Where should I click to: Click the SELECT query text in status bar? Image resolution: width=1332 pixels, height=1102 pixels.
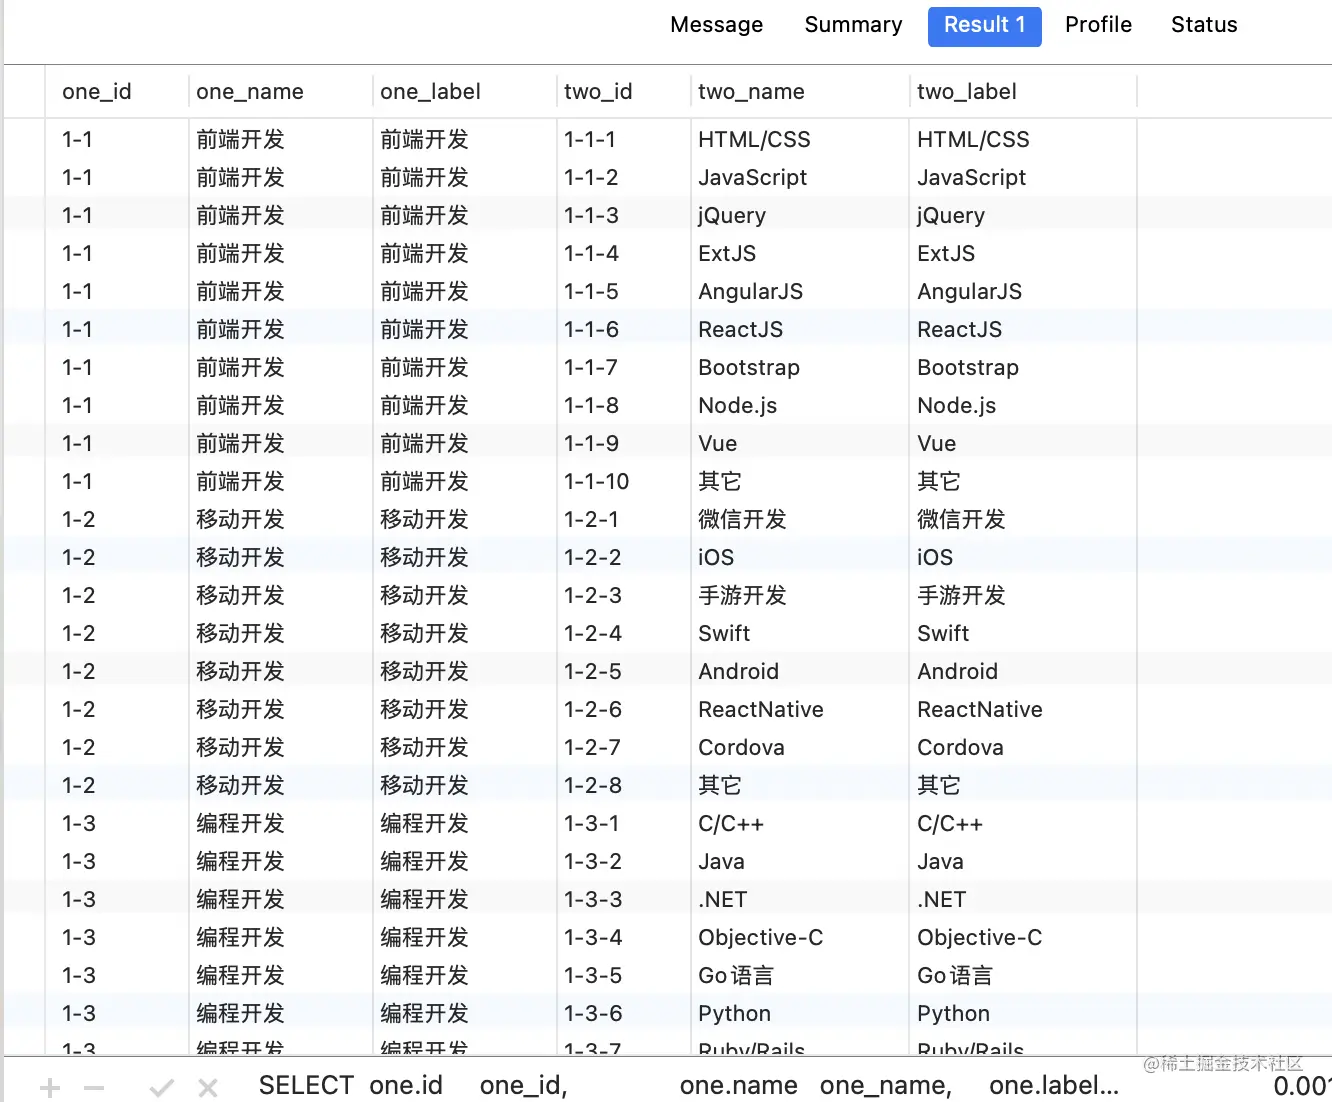(688, 1086)
